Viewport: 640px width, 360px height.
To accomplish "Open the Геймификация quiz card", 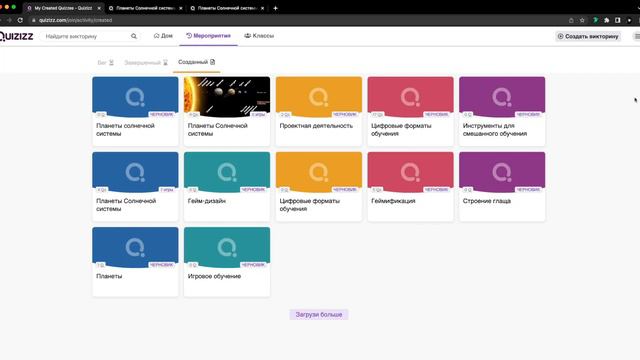I will coord(410,187).
